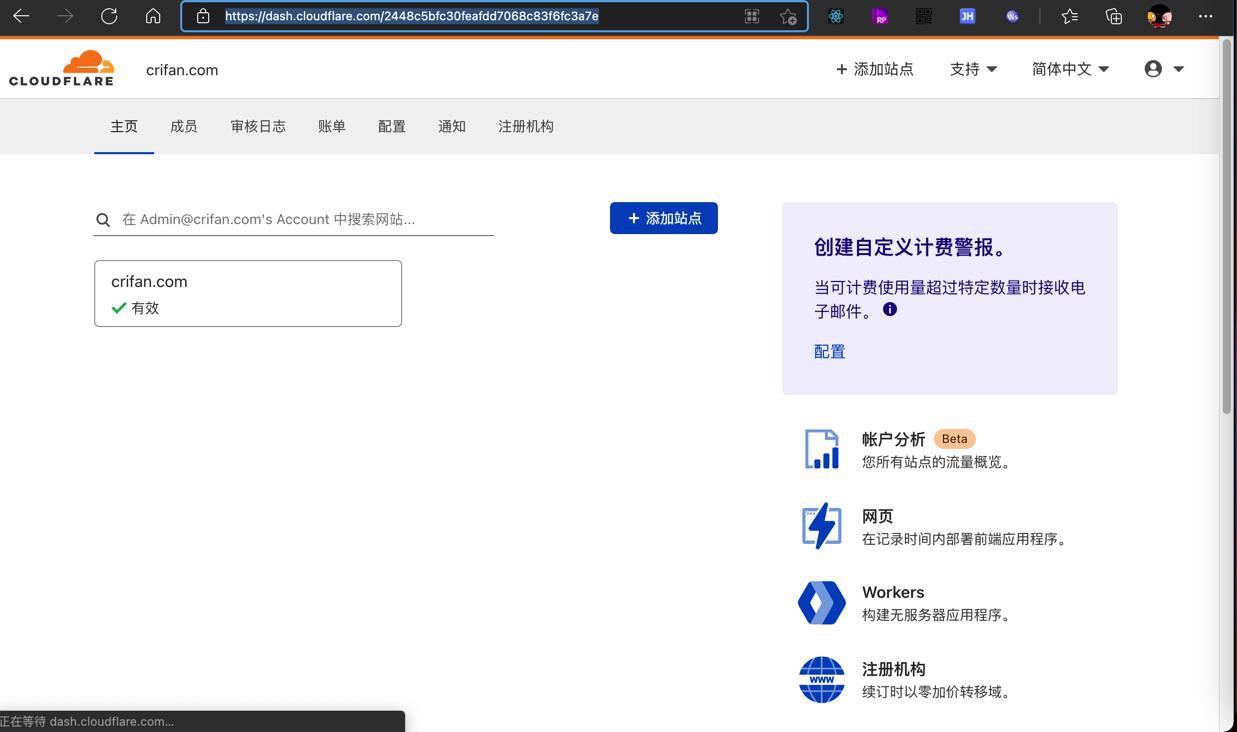Click the registrar WWW globe icon
The height and width of the screenshot is (732, 1237).
[822, 680]
